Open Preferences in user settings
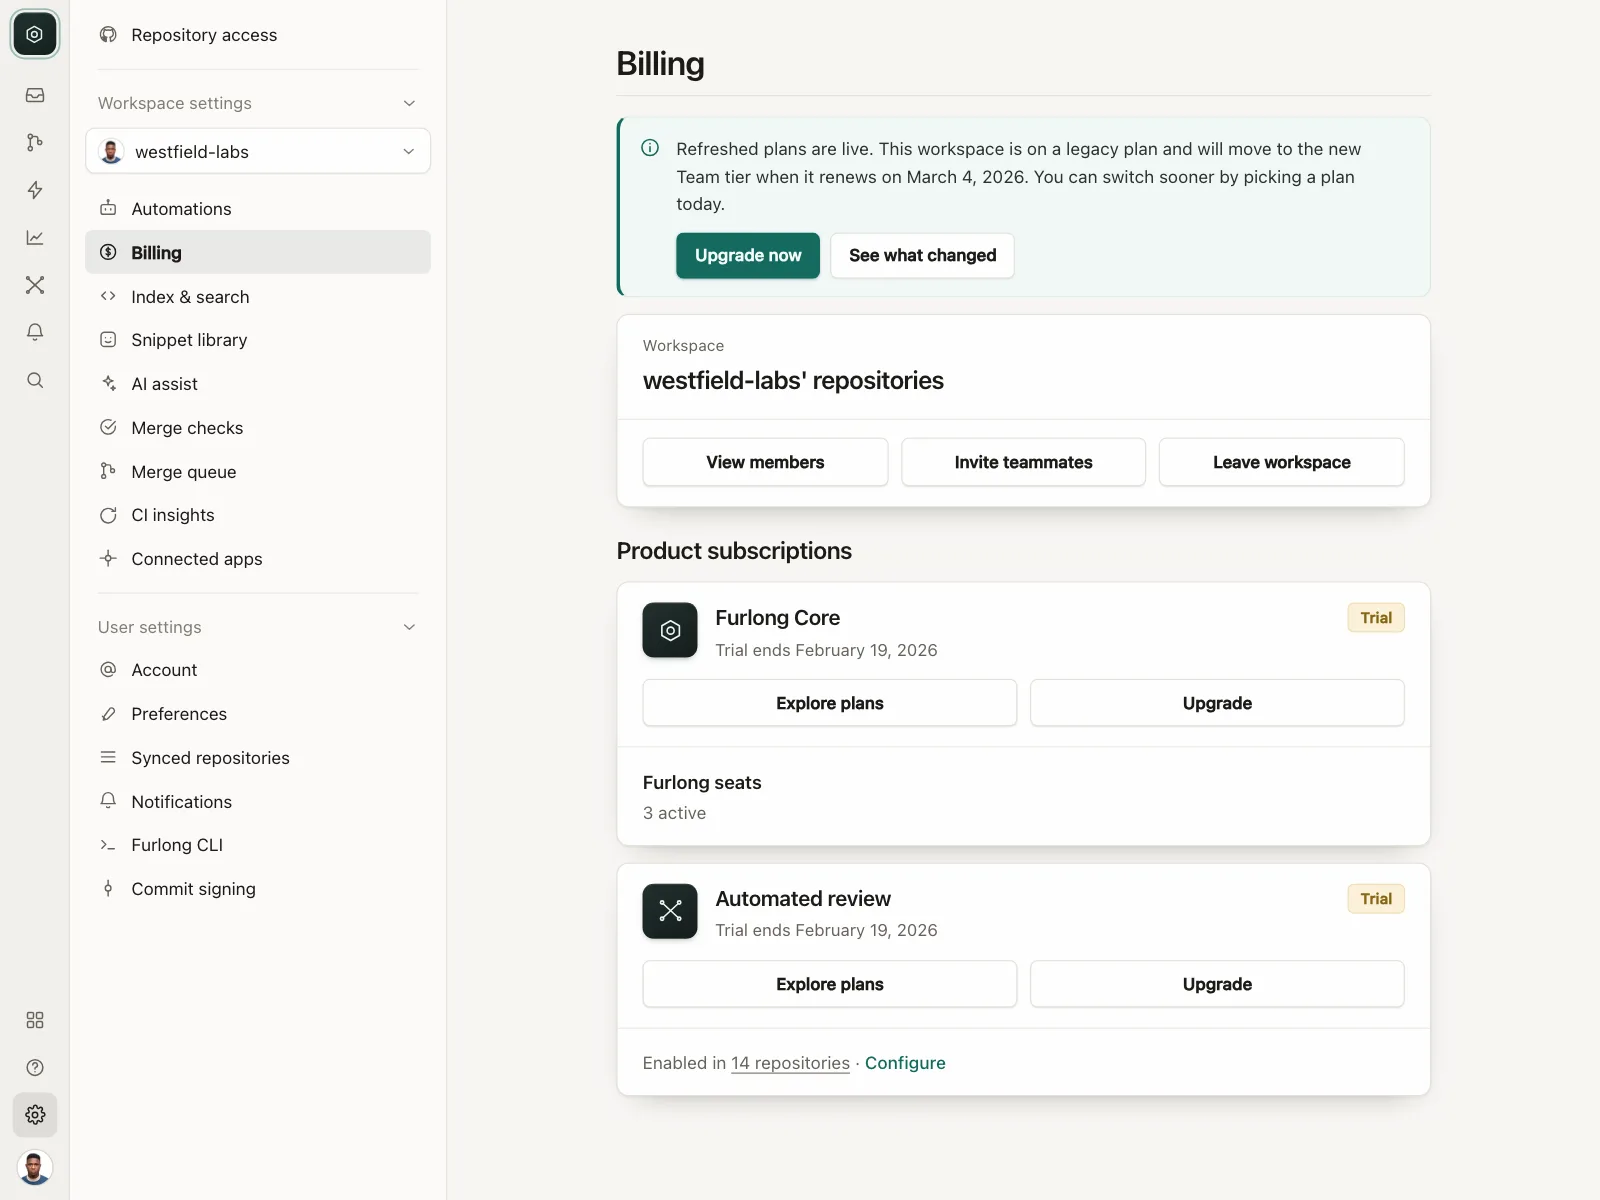The height and width of the screenshot is (1200, 1600). pyautogui.click(x=258, y=714)
